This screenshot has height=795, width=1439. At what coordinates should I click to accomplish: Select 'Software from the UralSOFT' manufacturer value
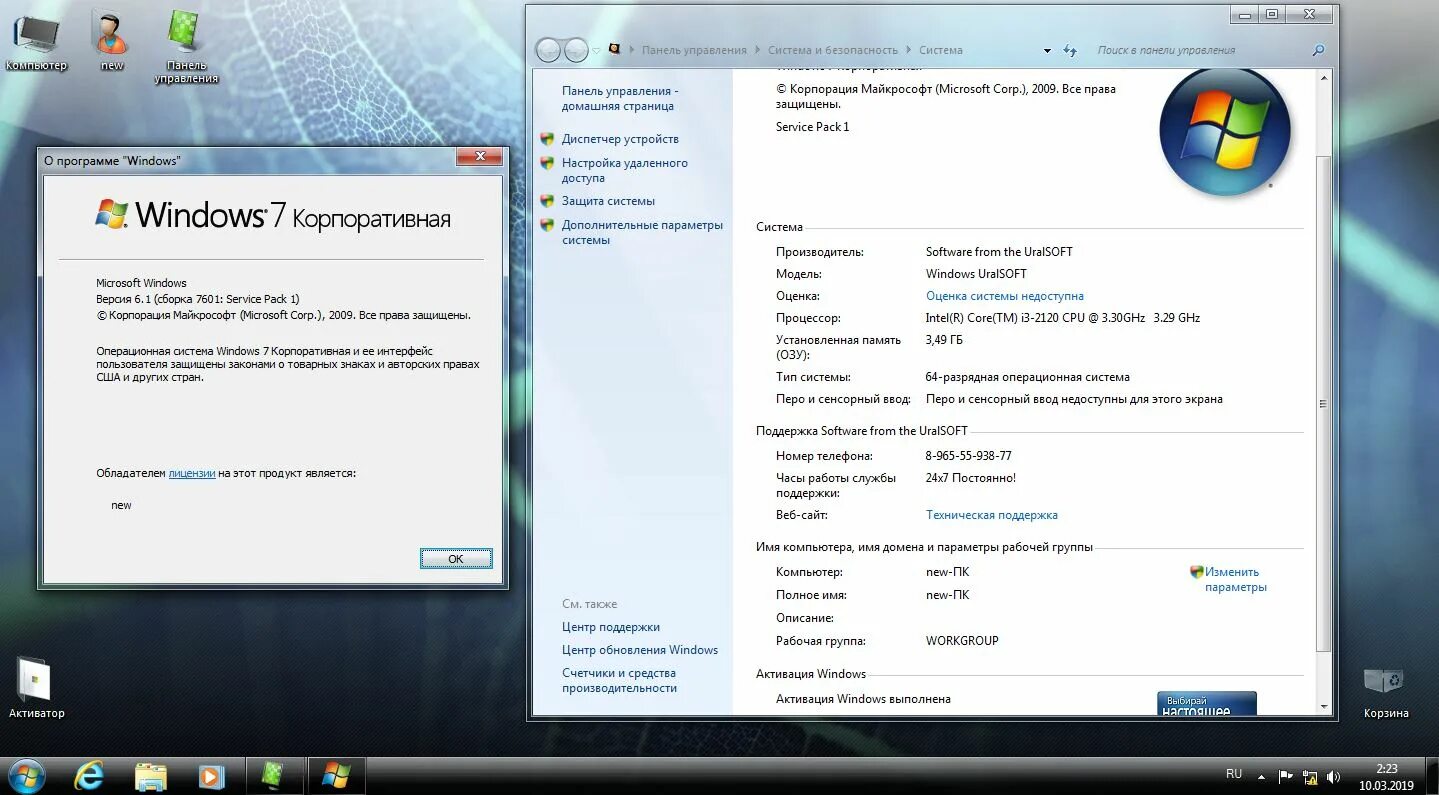coord(999,252)
